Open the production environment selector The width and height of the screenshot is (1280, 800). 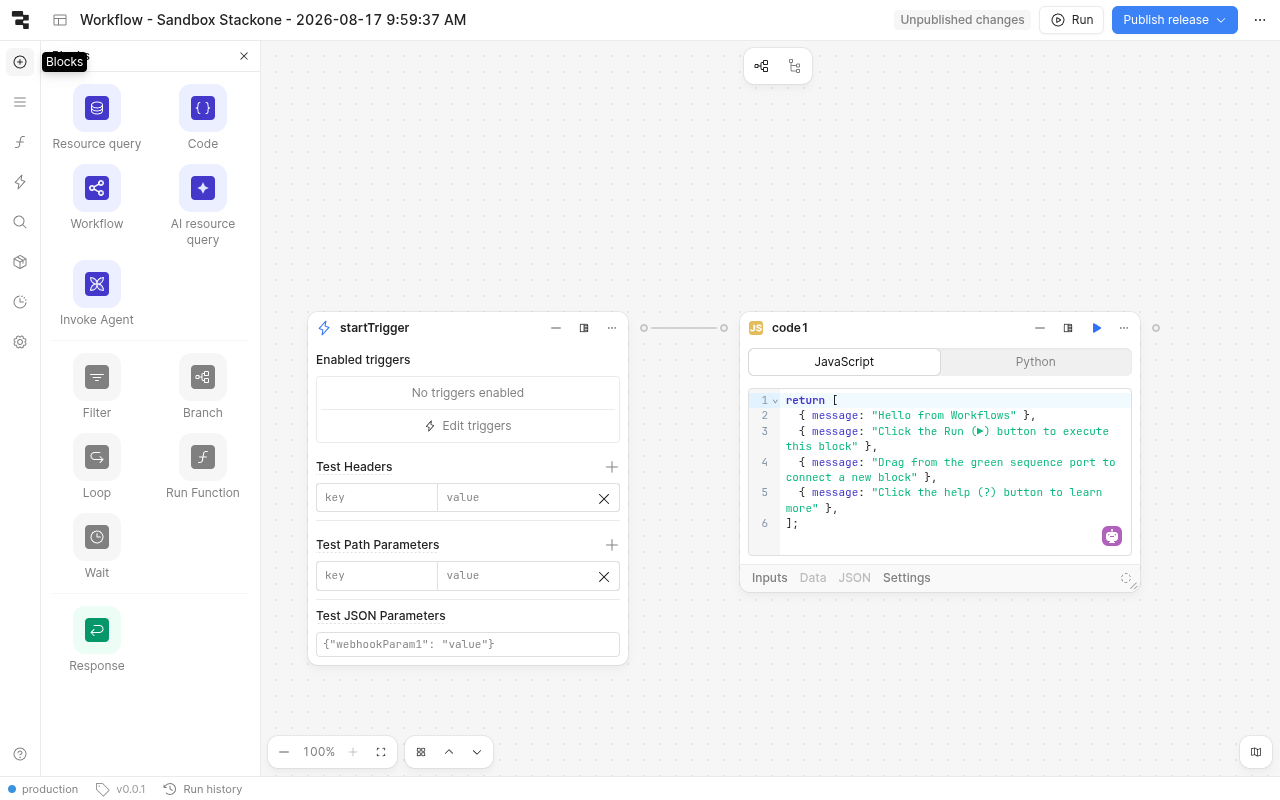(43, 789)
